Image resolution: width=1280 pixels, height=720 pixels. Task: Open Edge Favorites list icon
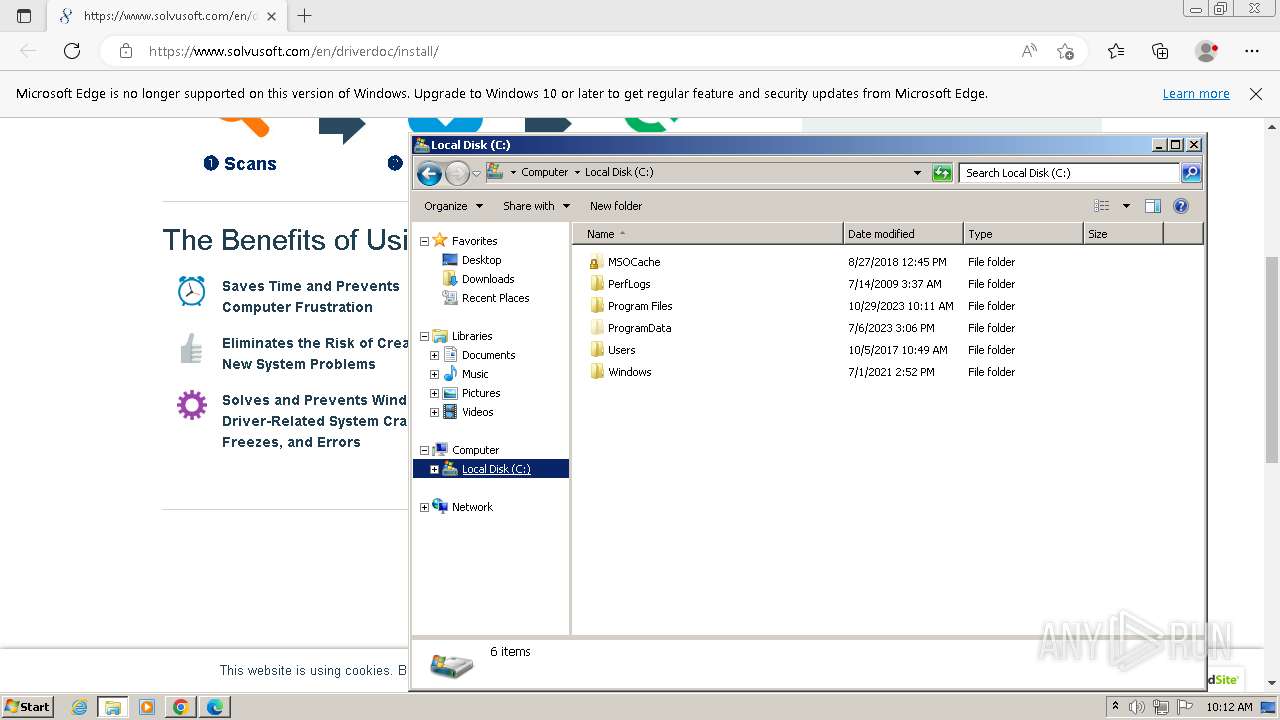pos(1116,51)
